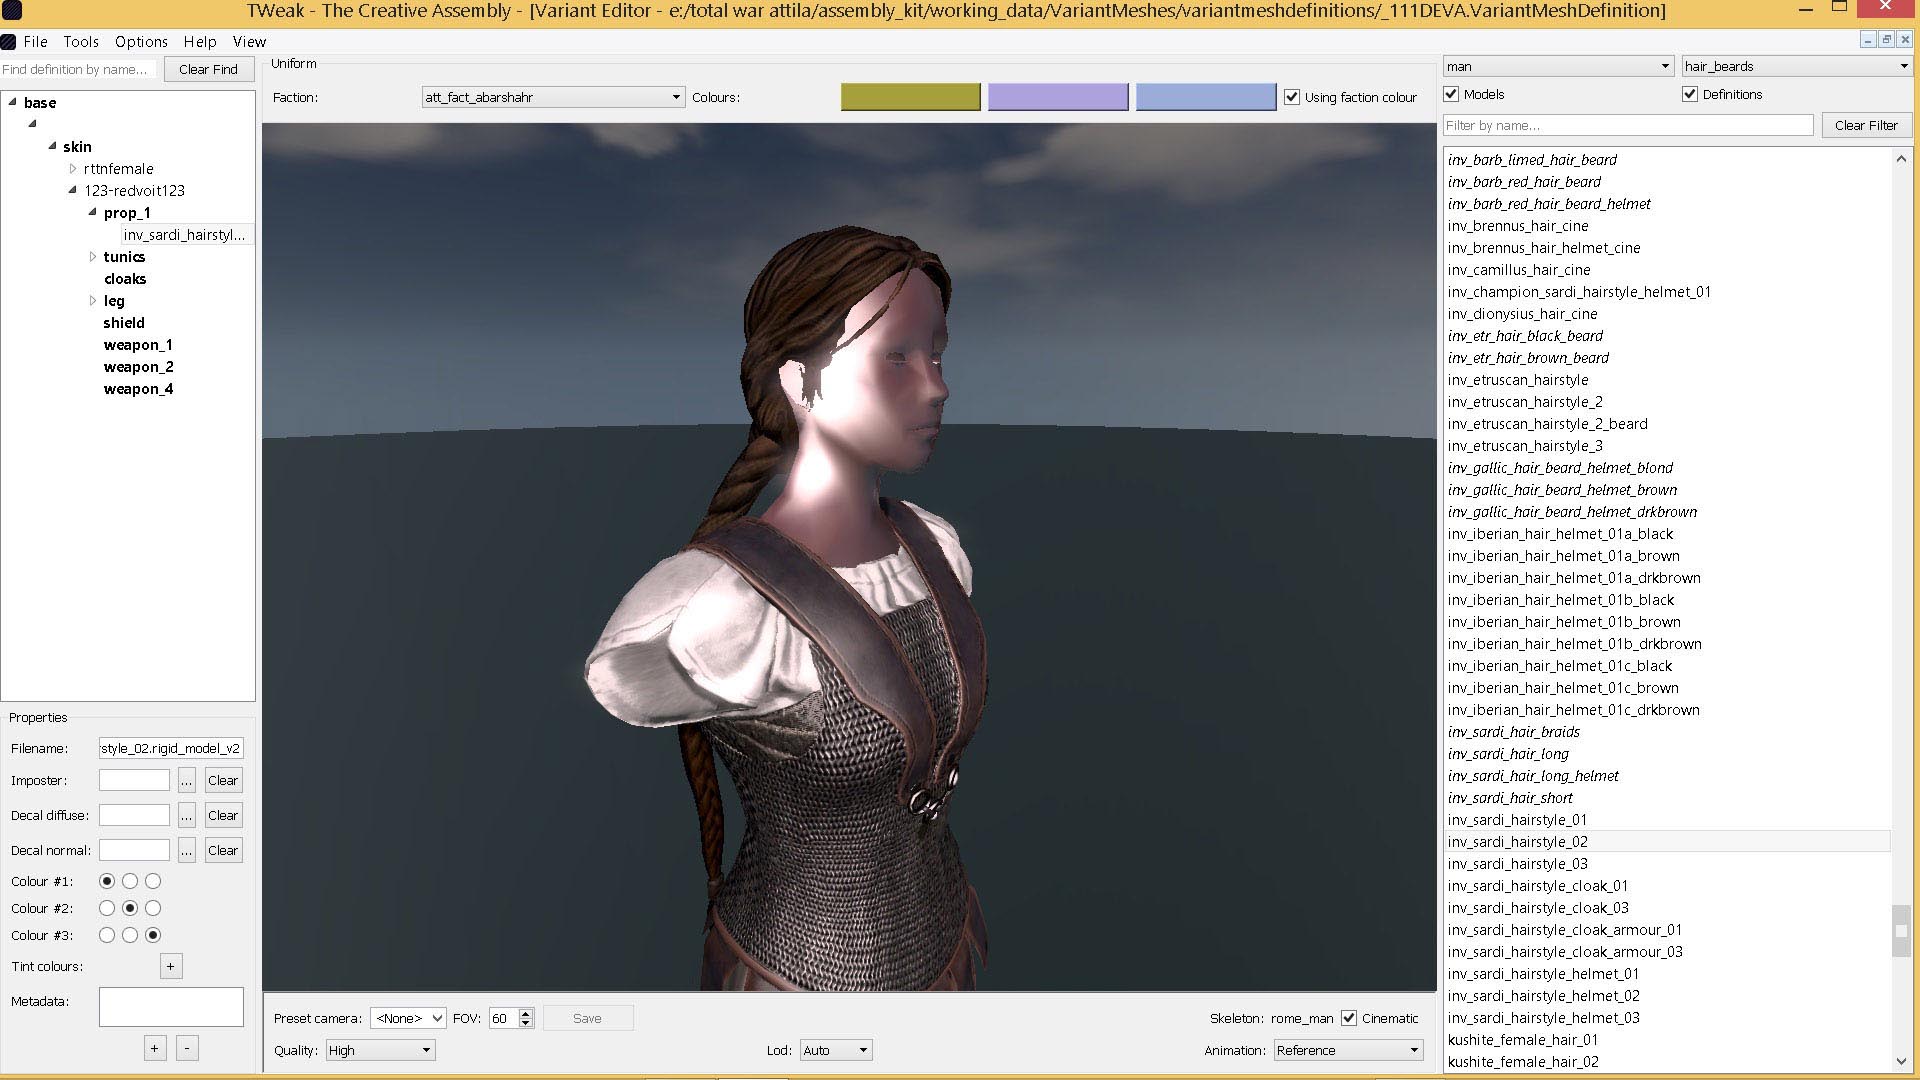Click the Clear Filter button
Image resolution: width=1920 pixels, height=1080 pixels.
[x=1865, y=125]
